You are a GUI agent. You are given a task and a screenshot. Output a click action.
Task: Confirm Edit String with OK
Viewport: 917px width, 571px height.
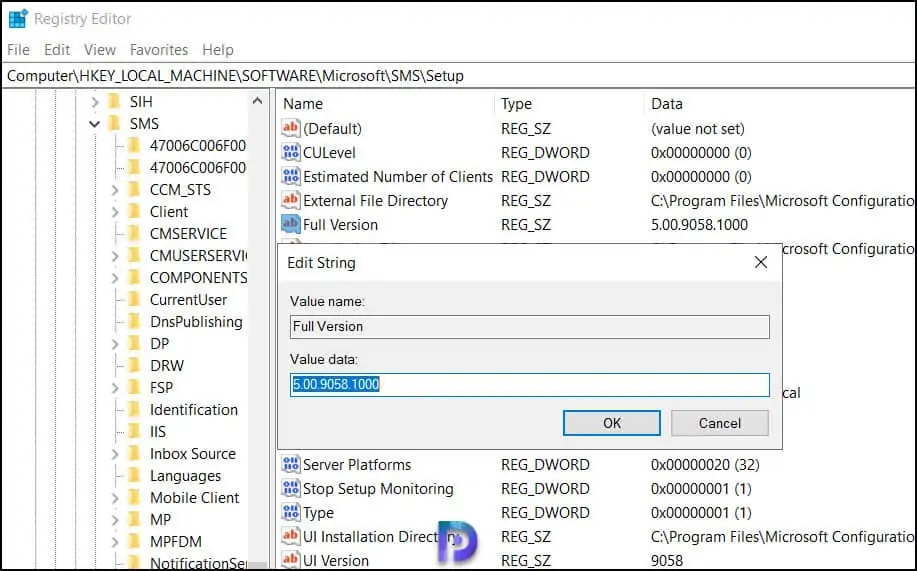coord(612,423)
